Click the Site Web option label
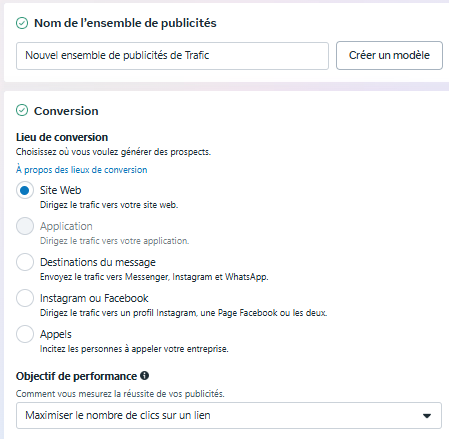Screen dimensions: 449x439 click(61, 190)
